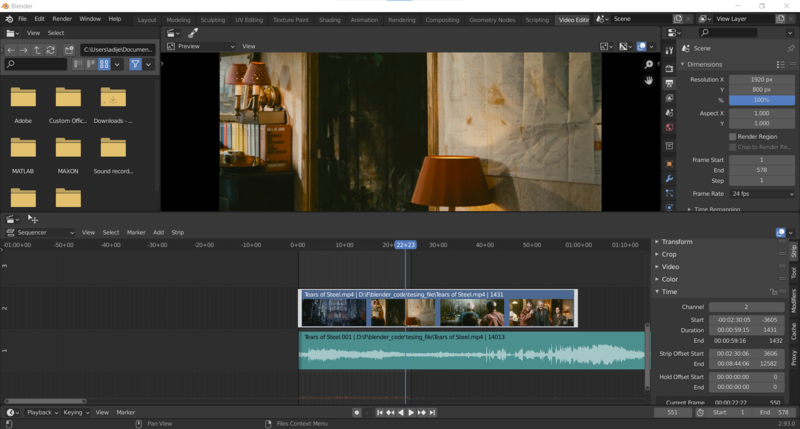Switch file browser to thumbnail display mode
Viewport: 800px width, 429px height.
(x=104, y=64)
